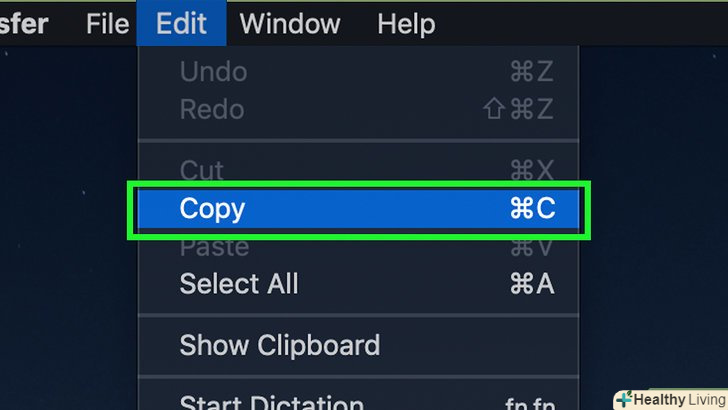The width and height of the screenshot is (728, 410).
Task: Click the fn fn shortcut beside Dictation
Action: 530,402
